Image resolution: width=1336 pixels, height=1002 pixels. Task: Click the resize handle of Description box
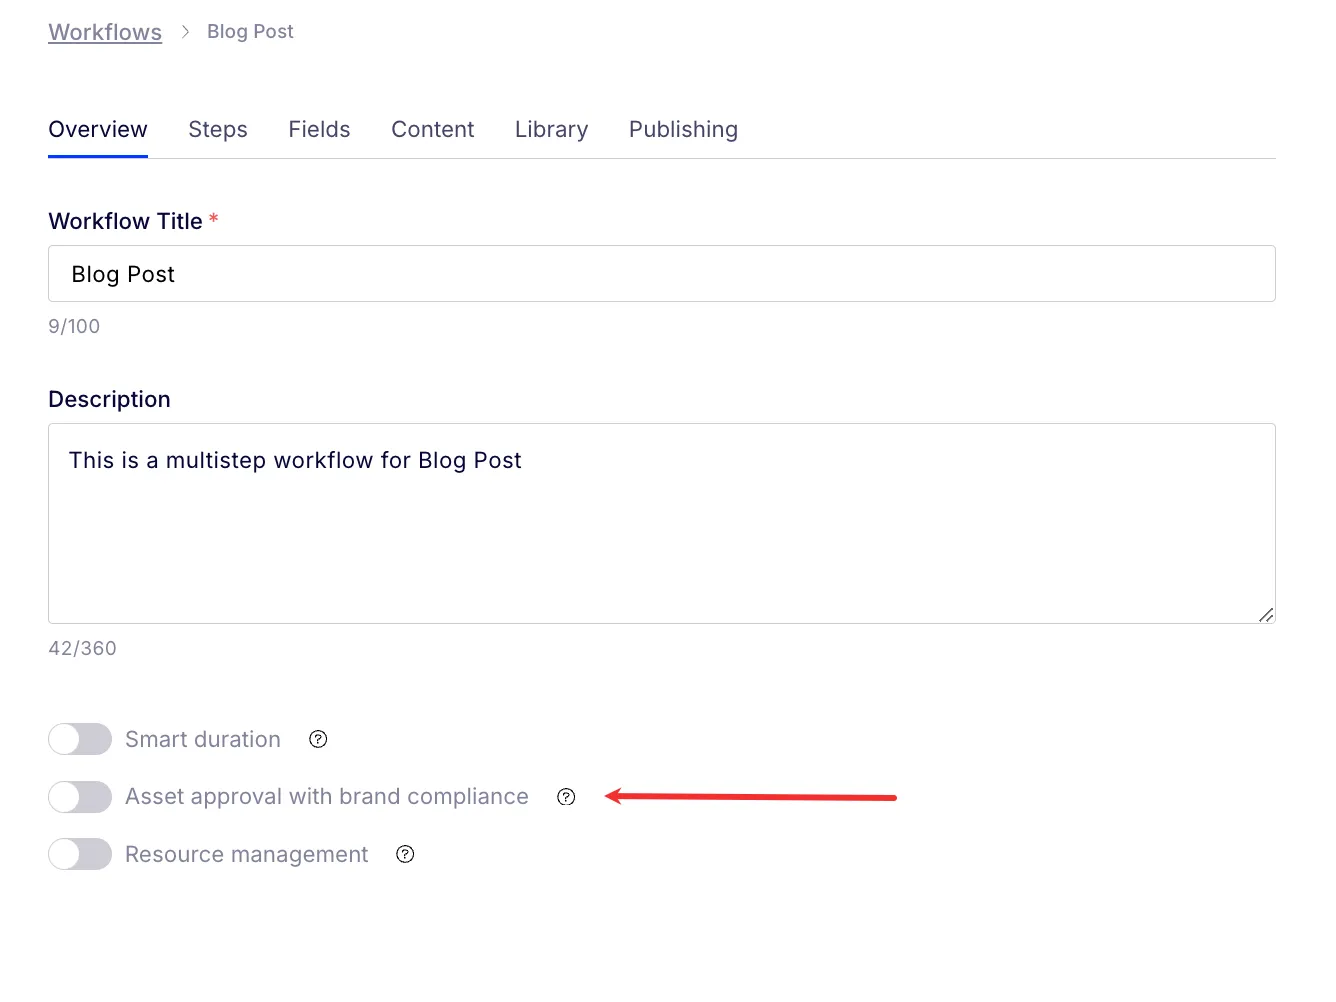pos(1266,615)
